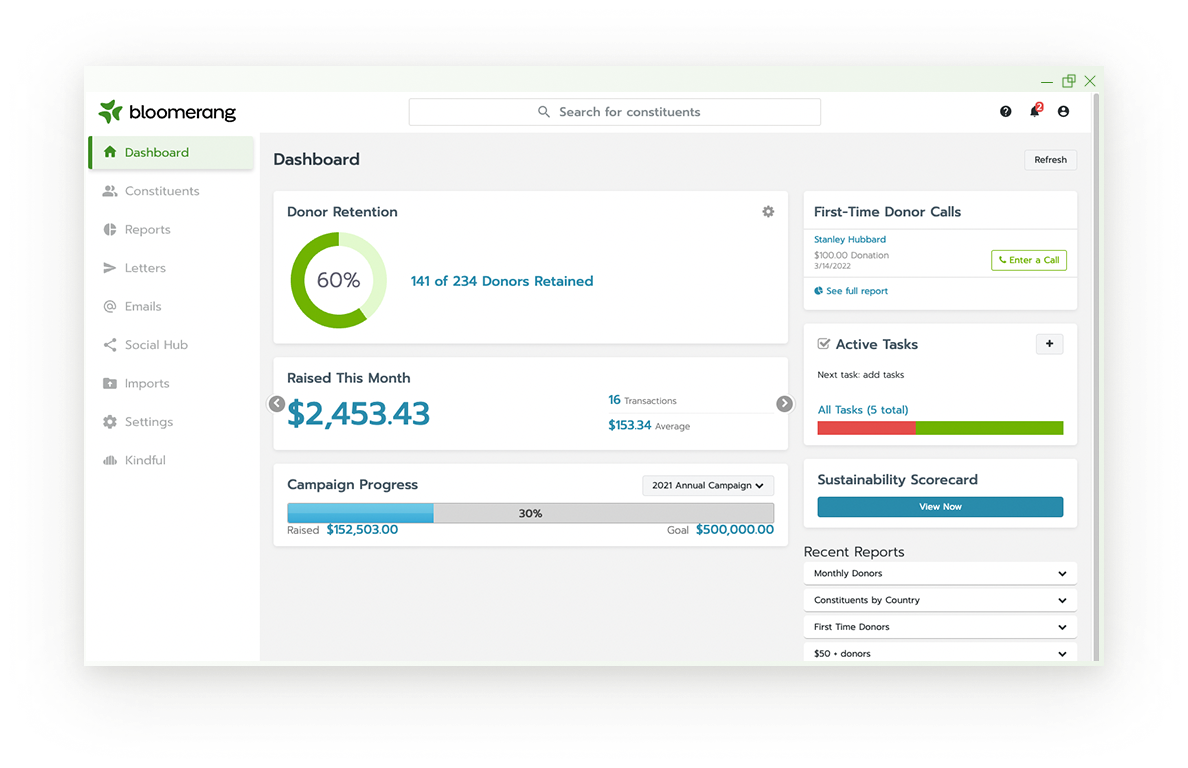Open All Tasks (5 total) link
This screenshot has height=768, width=1188.
[x=862, y=410]
